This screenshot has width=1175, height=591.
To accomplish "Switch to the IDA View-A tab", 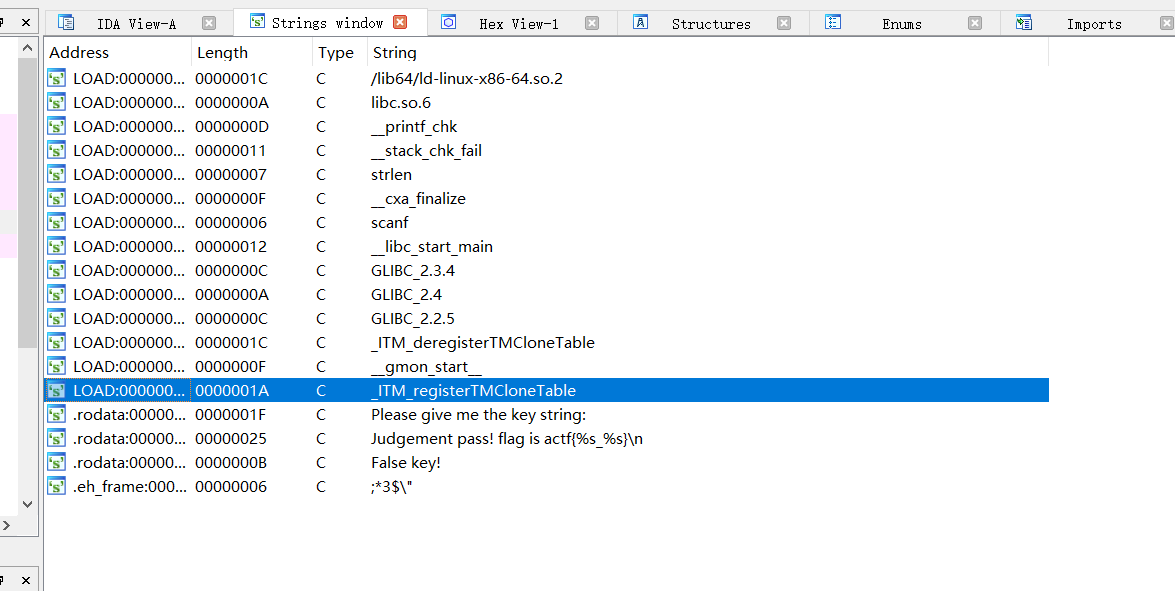I will (135, 23).
